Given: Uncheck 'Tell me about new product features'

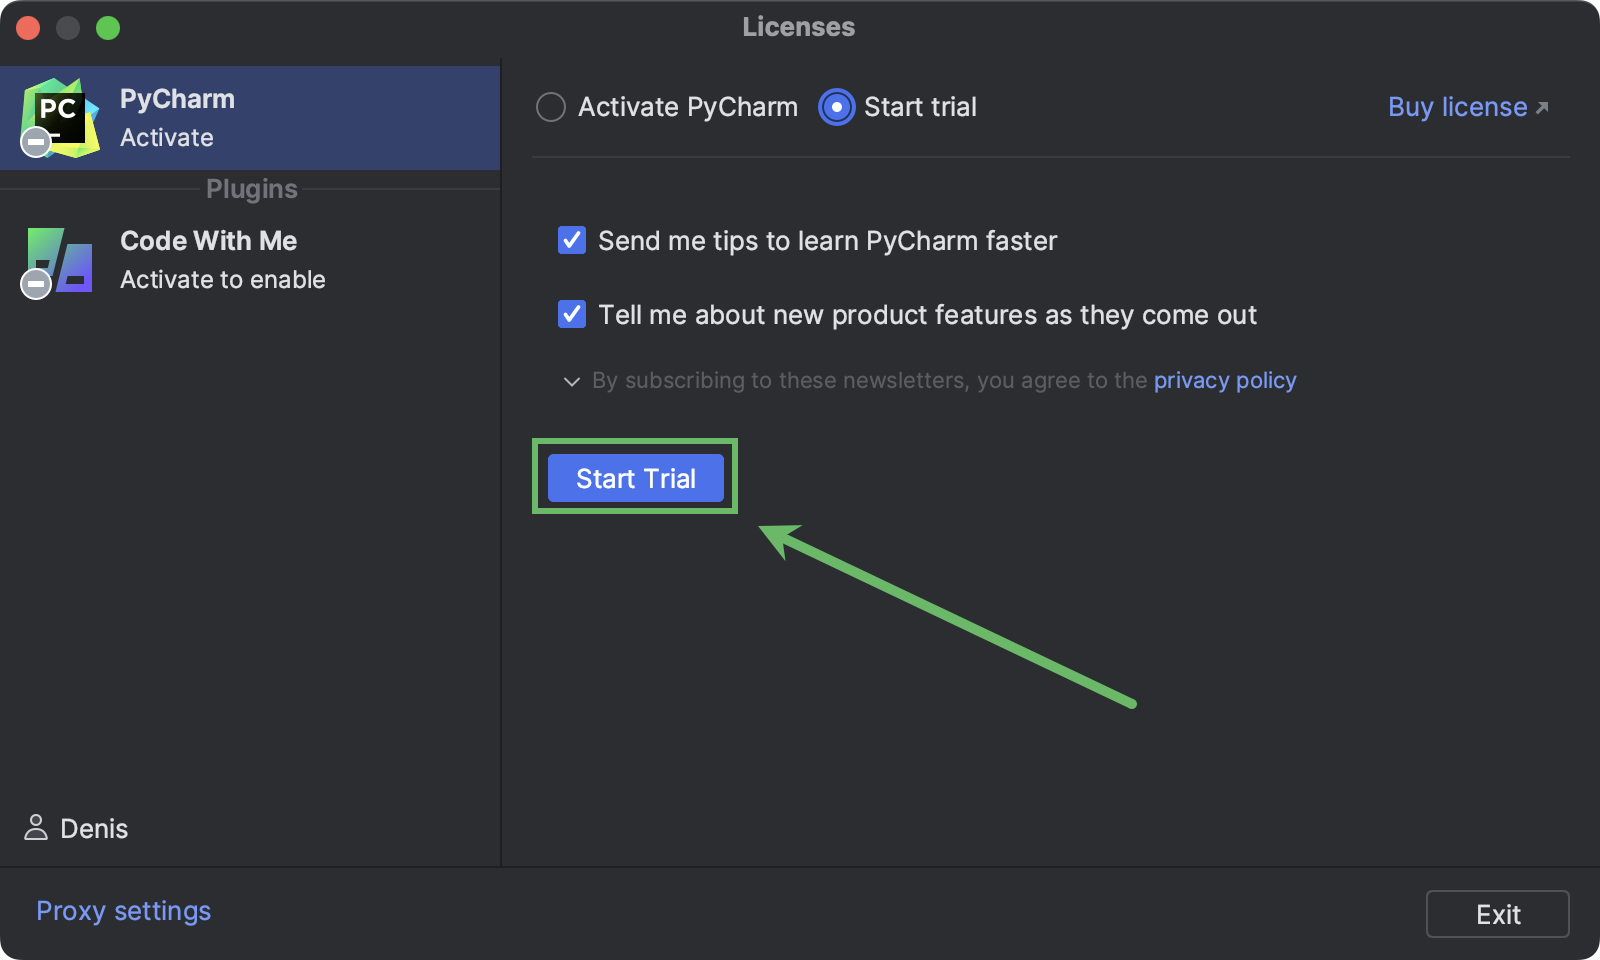Looking at the screenshot, I should coord(571,314).
